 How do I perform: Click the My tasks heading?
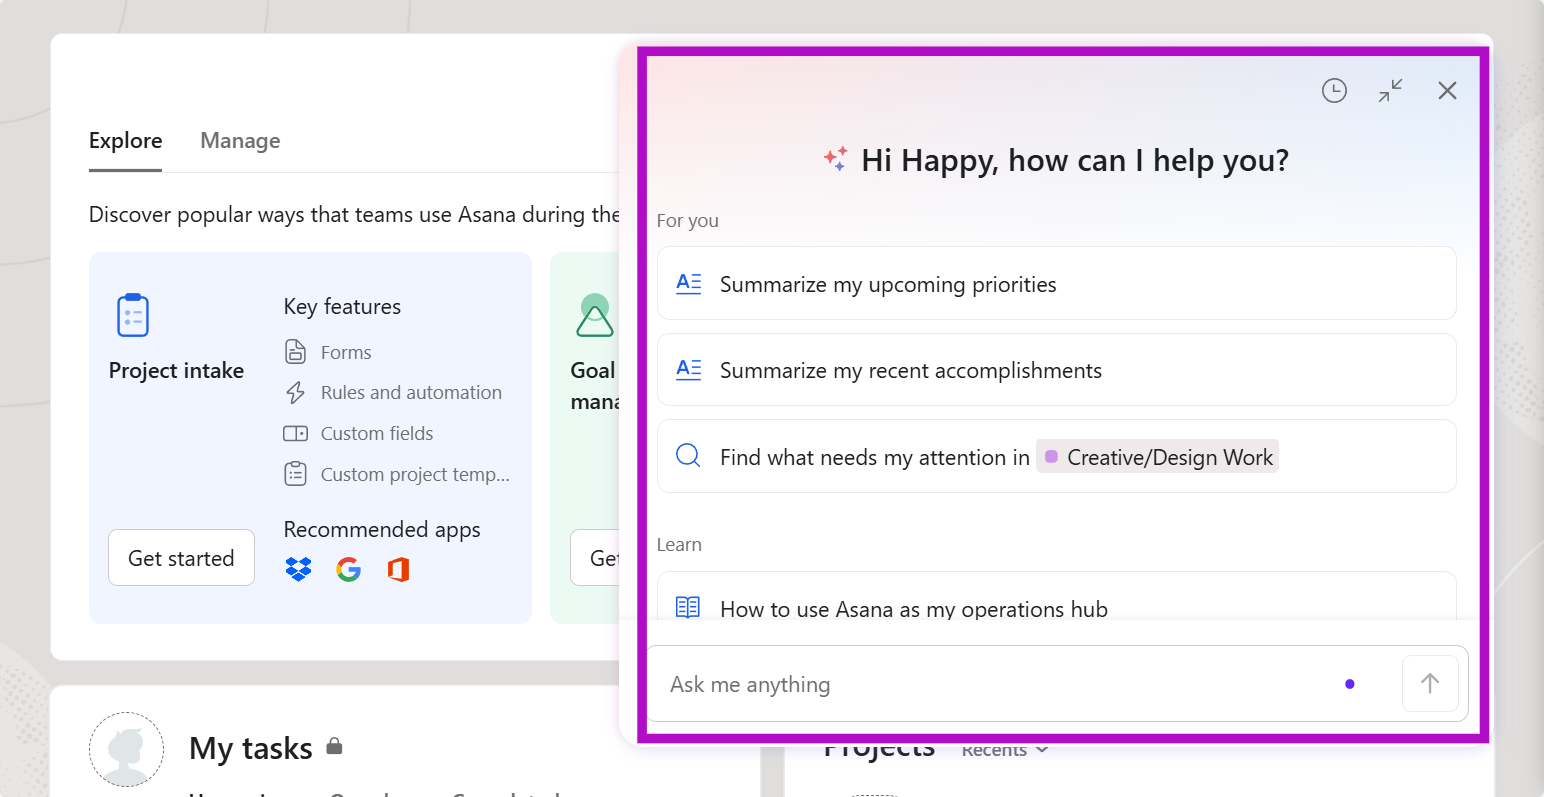(251, 748)
